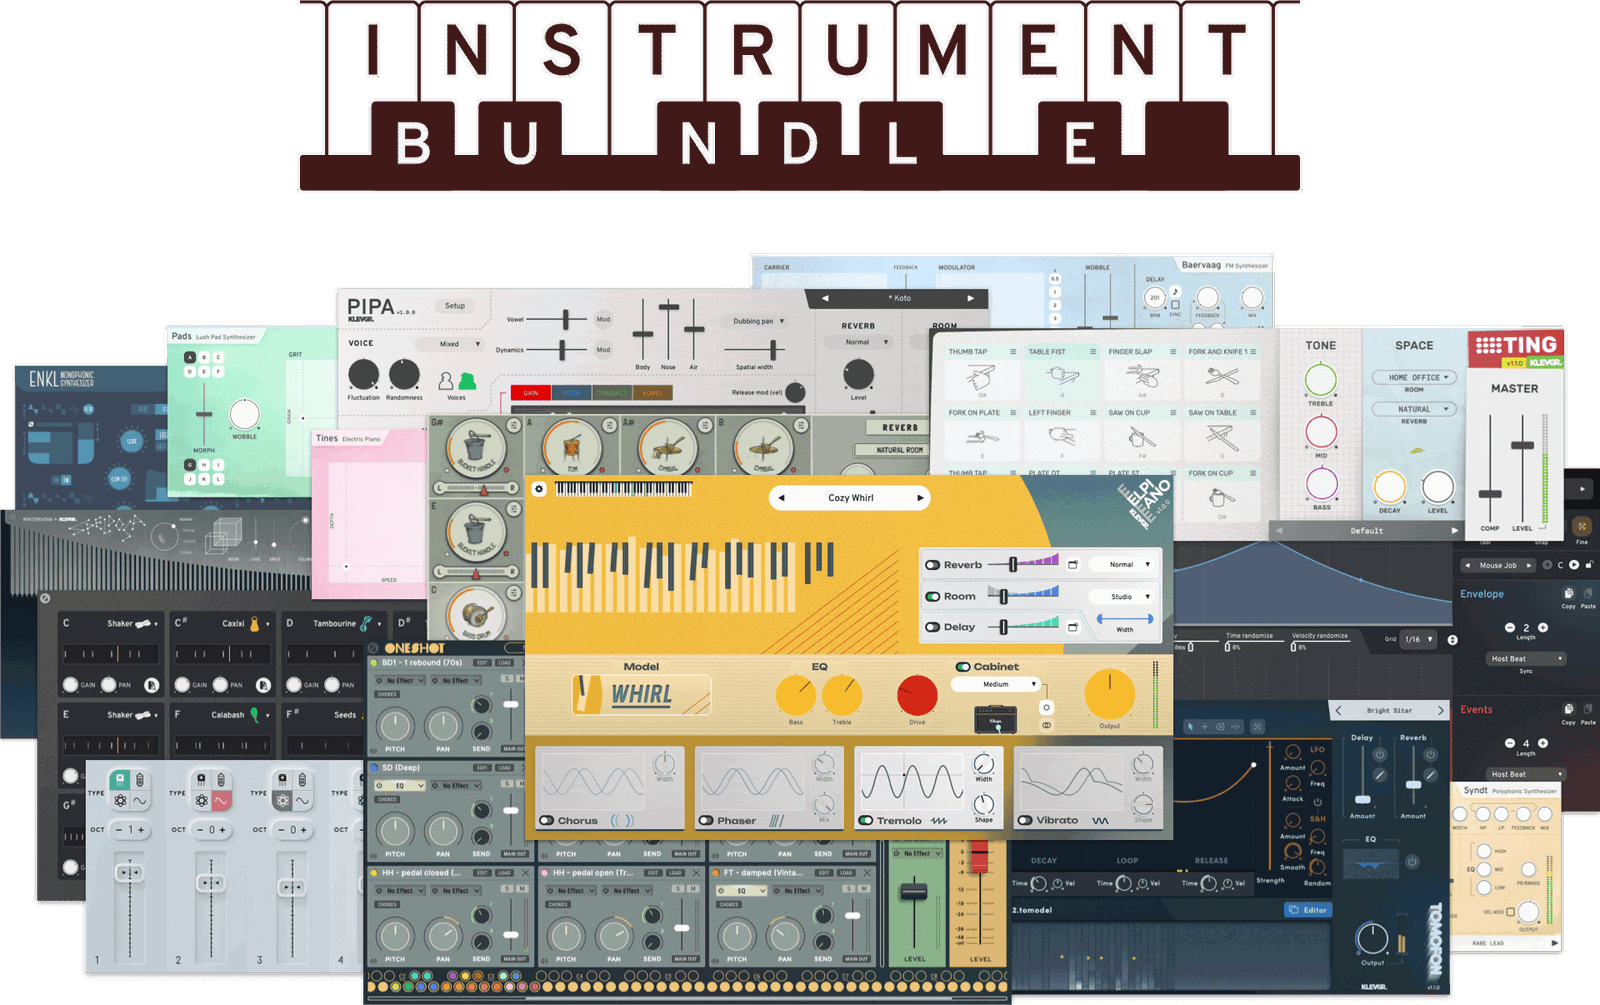Image resolution: width=1600 pixels, height=1005 pixels.
Task: Disable the Room toggle on Elpiano
Action: tap(933, 597)
